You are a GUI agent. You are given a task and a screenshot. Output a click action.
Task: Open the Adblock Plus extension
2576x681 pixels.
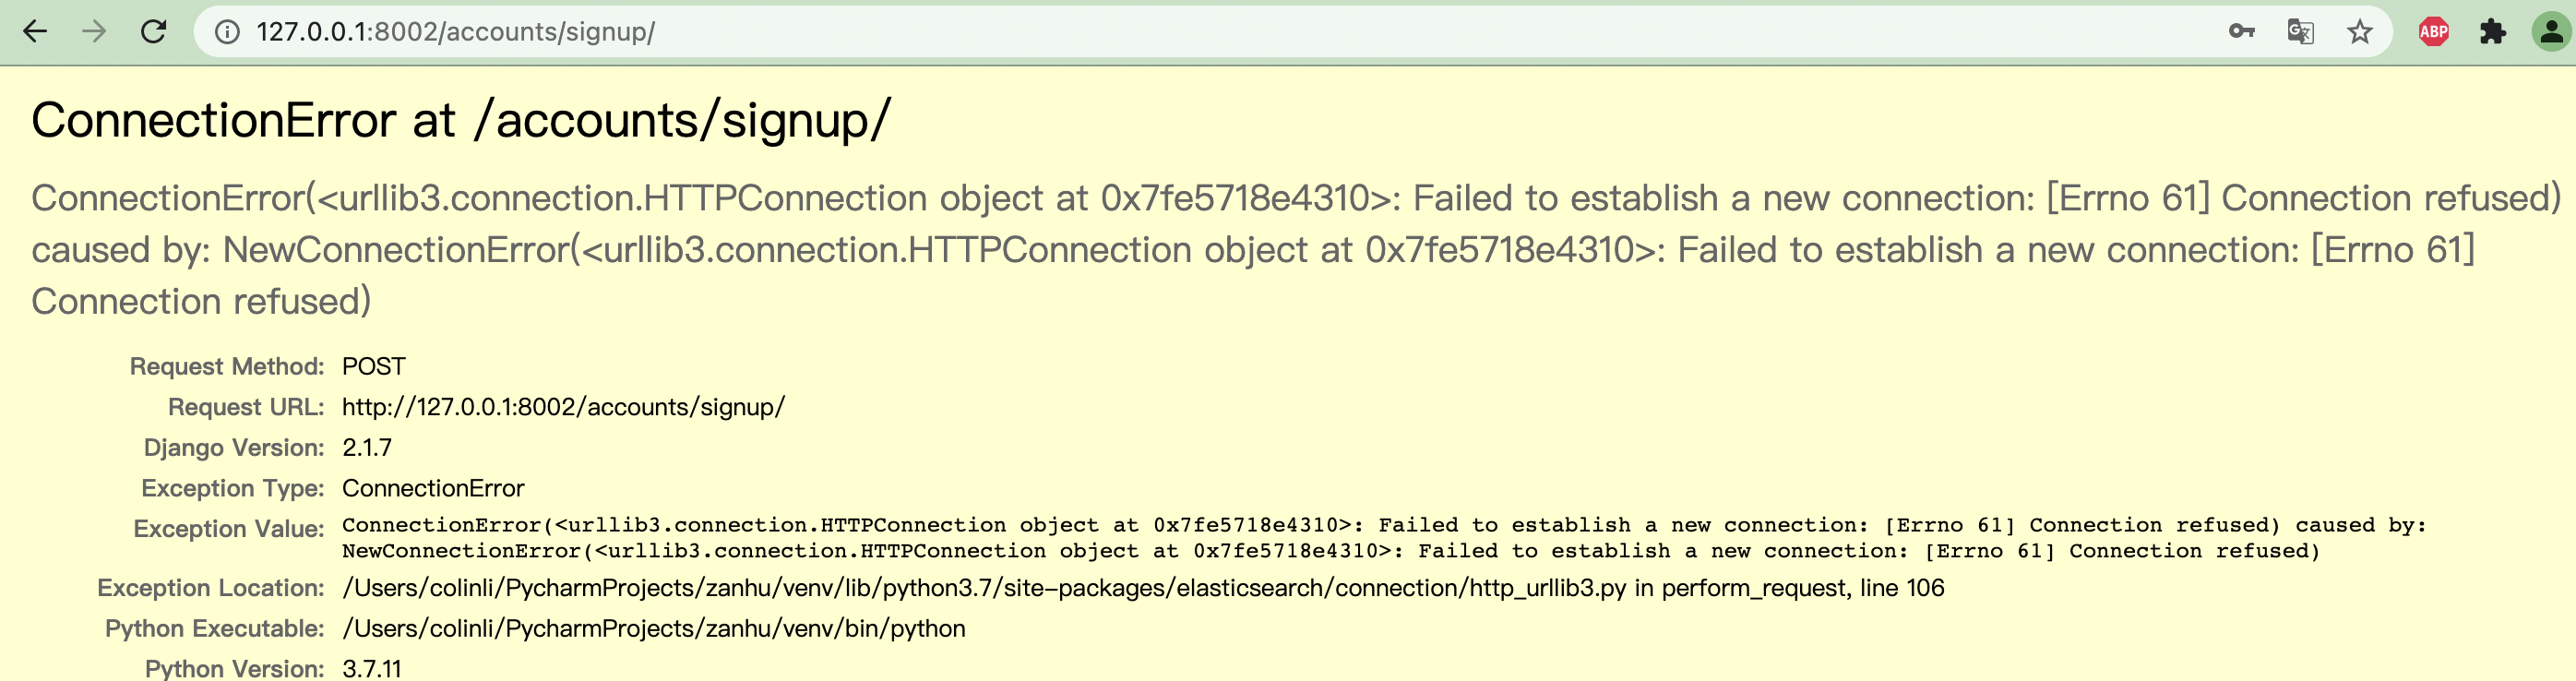(2433, 32)
